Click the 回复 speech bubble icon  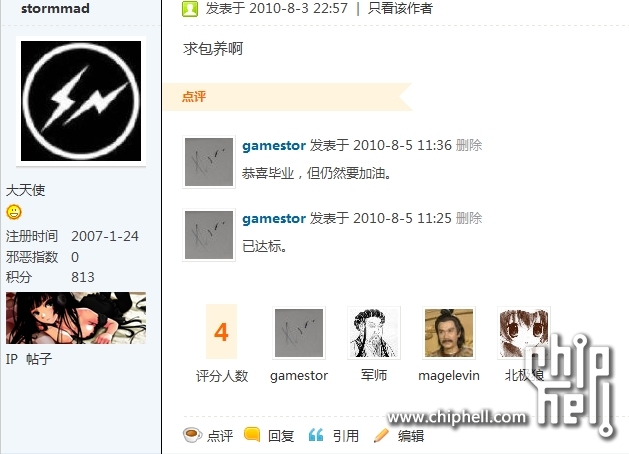click(x=252, y=434)
